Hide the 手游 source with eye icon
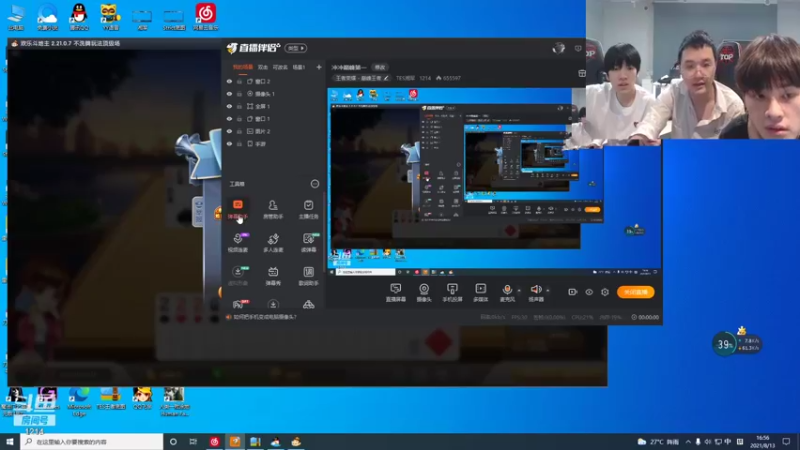 [x=229, y=144]
